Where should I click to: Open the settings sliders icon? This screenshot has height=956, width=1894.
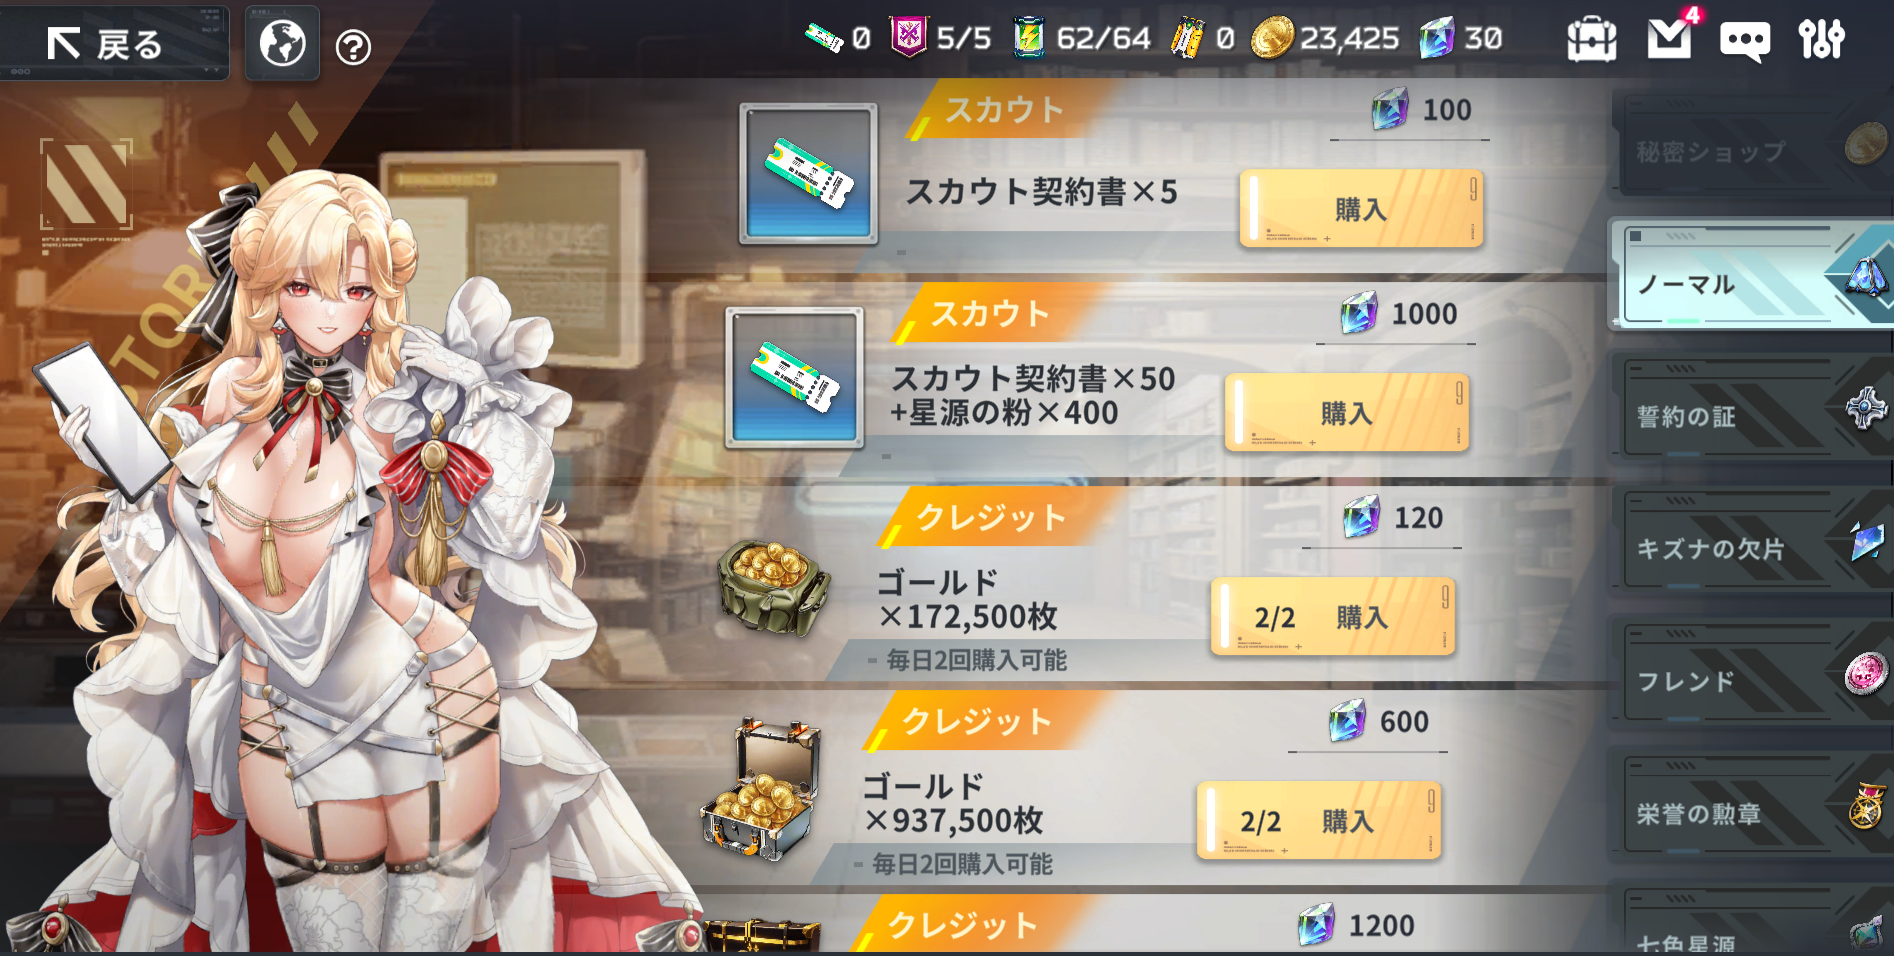coord(1821,39)
